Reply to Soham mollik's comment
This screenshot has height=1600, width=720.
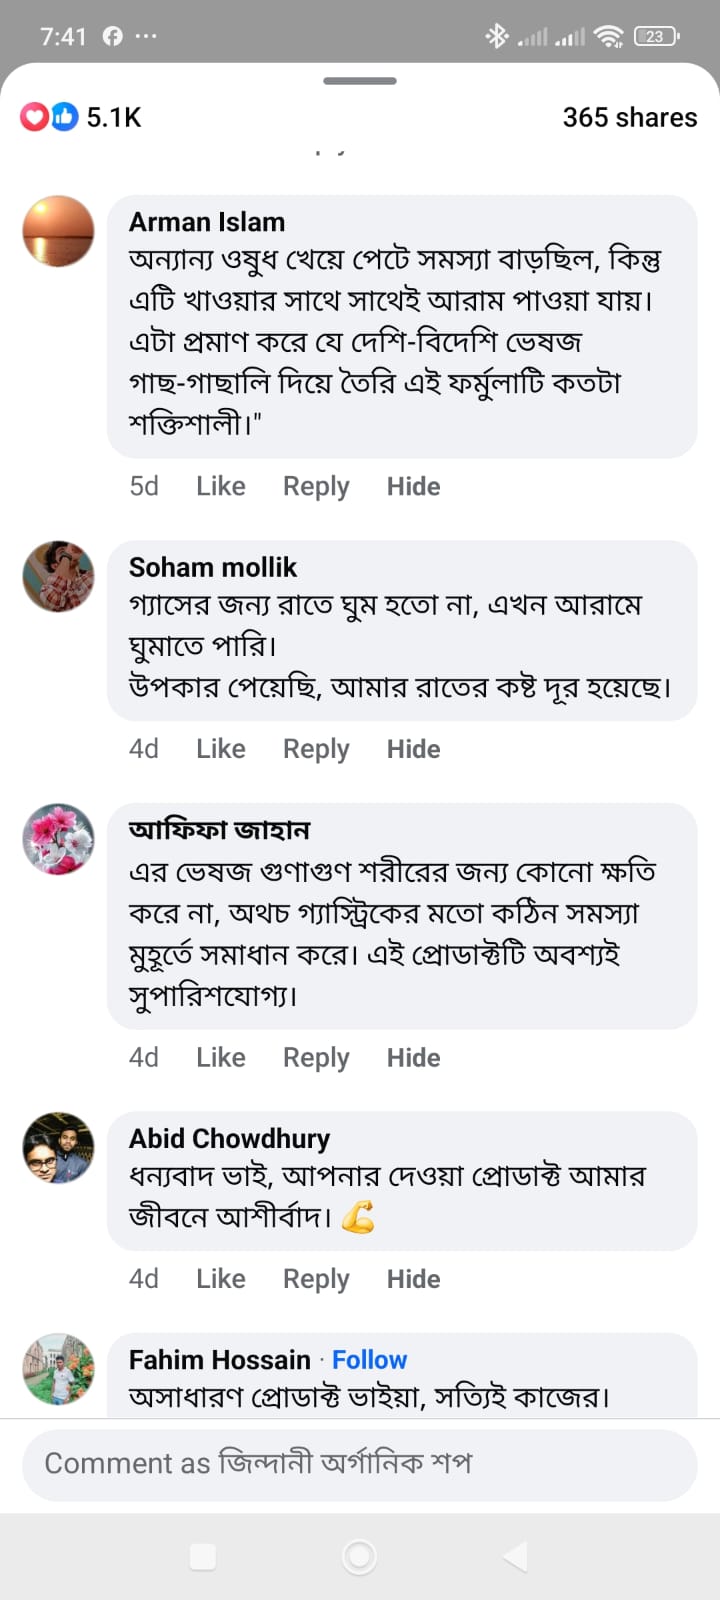(x=316, y=749)
